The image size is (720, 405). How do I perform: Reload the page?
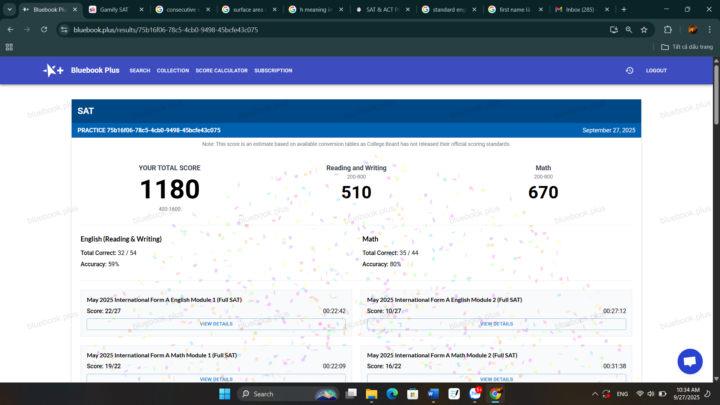[44, 29]
